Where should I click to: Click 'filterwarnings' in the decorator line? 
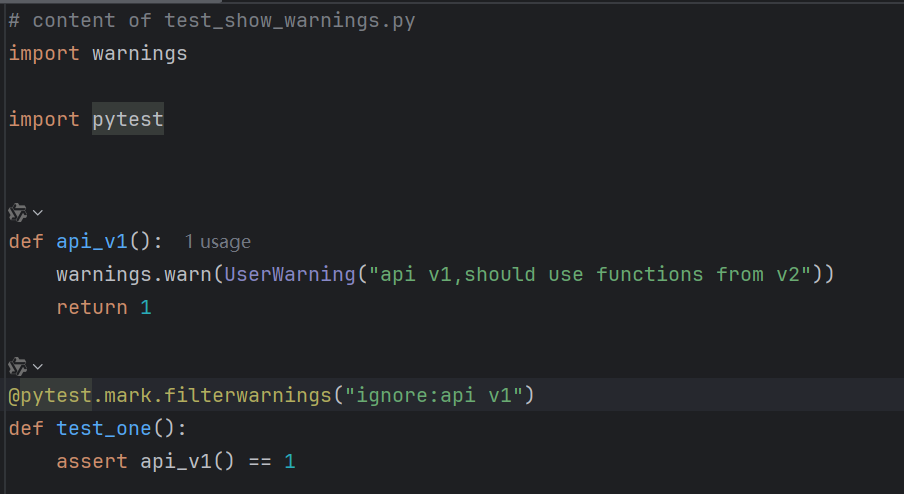click(248, 395)
